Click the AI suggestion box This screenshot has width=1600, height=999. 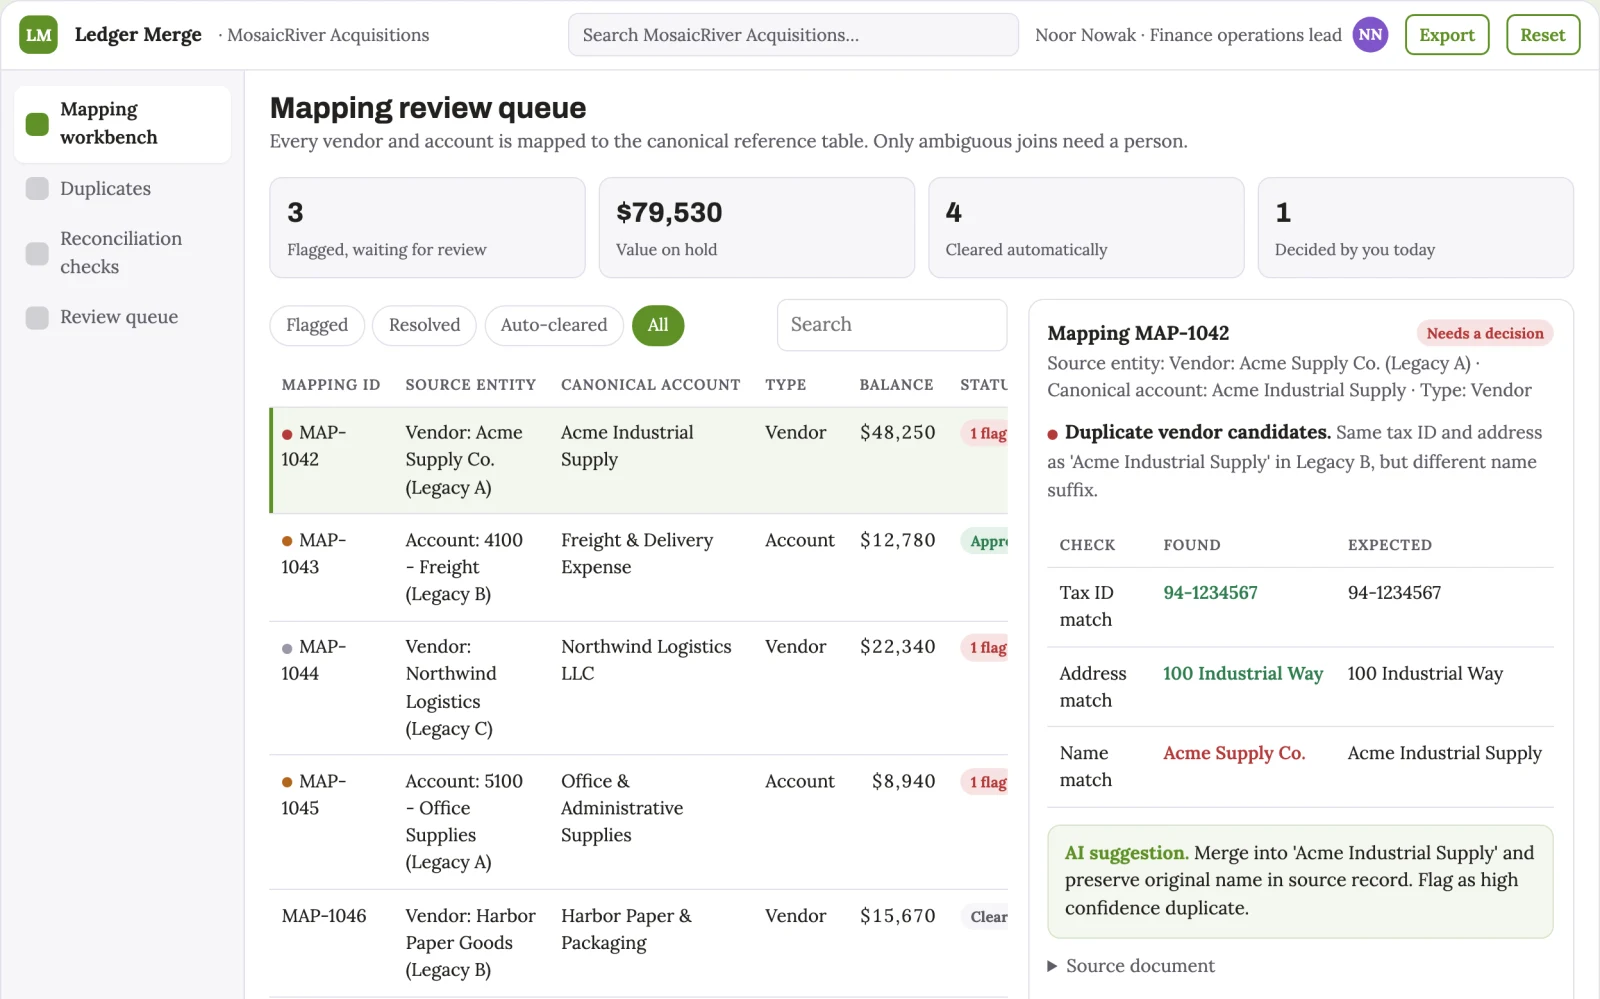(x=1300, y=881)
